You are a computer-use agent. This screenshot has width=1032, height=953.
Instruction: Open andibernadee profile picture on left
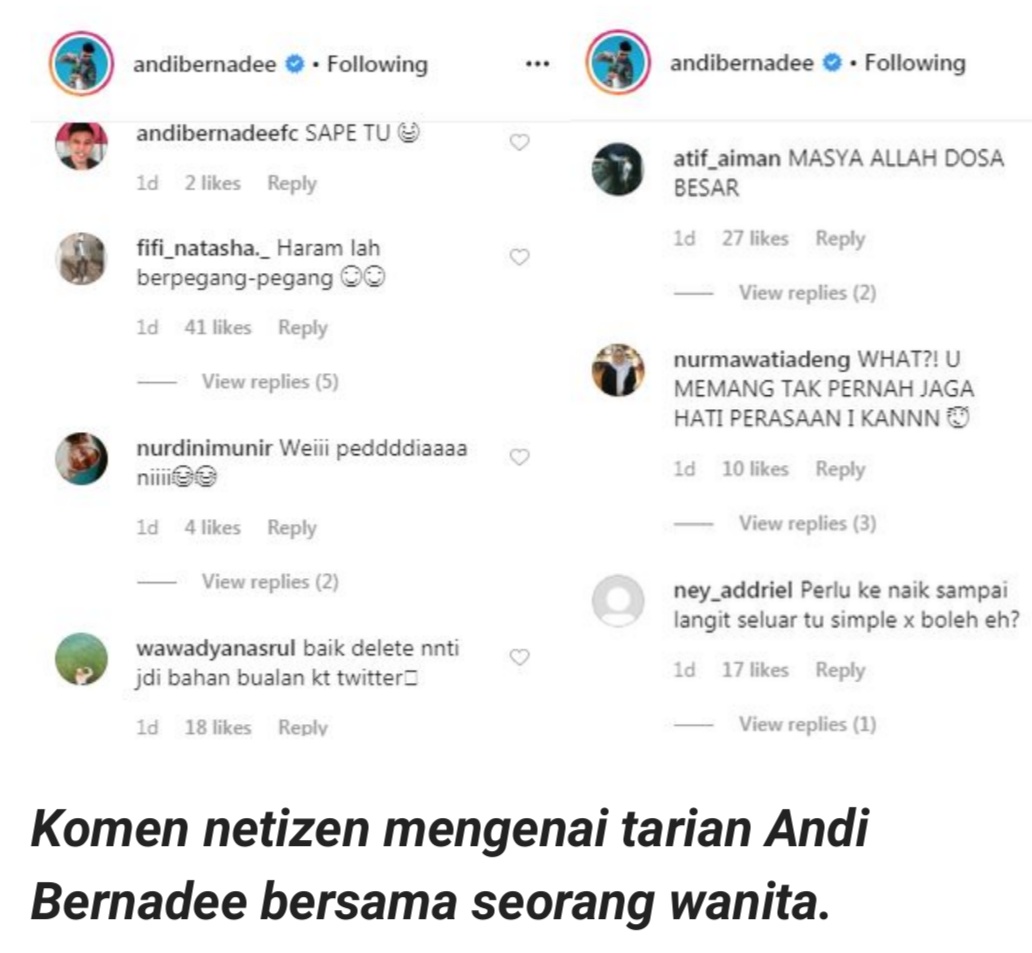pyautogui.click(x=81, y=64)
